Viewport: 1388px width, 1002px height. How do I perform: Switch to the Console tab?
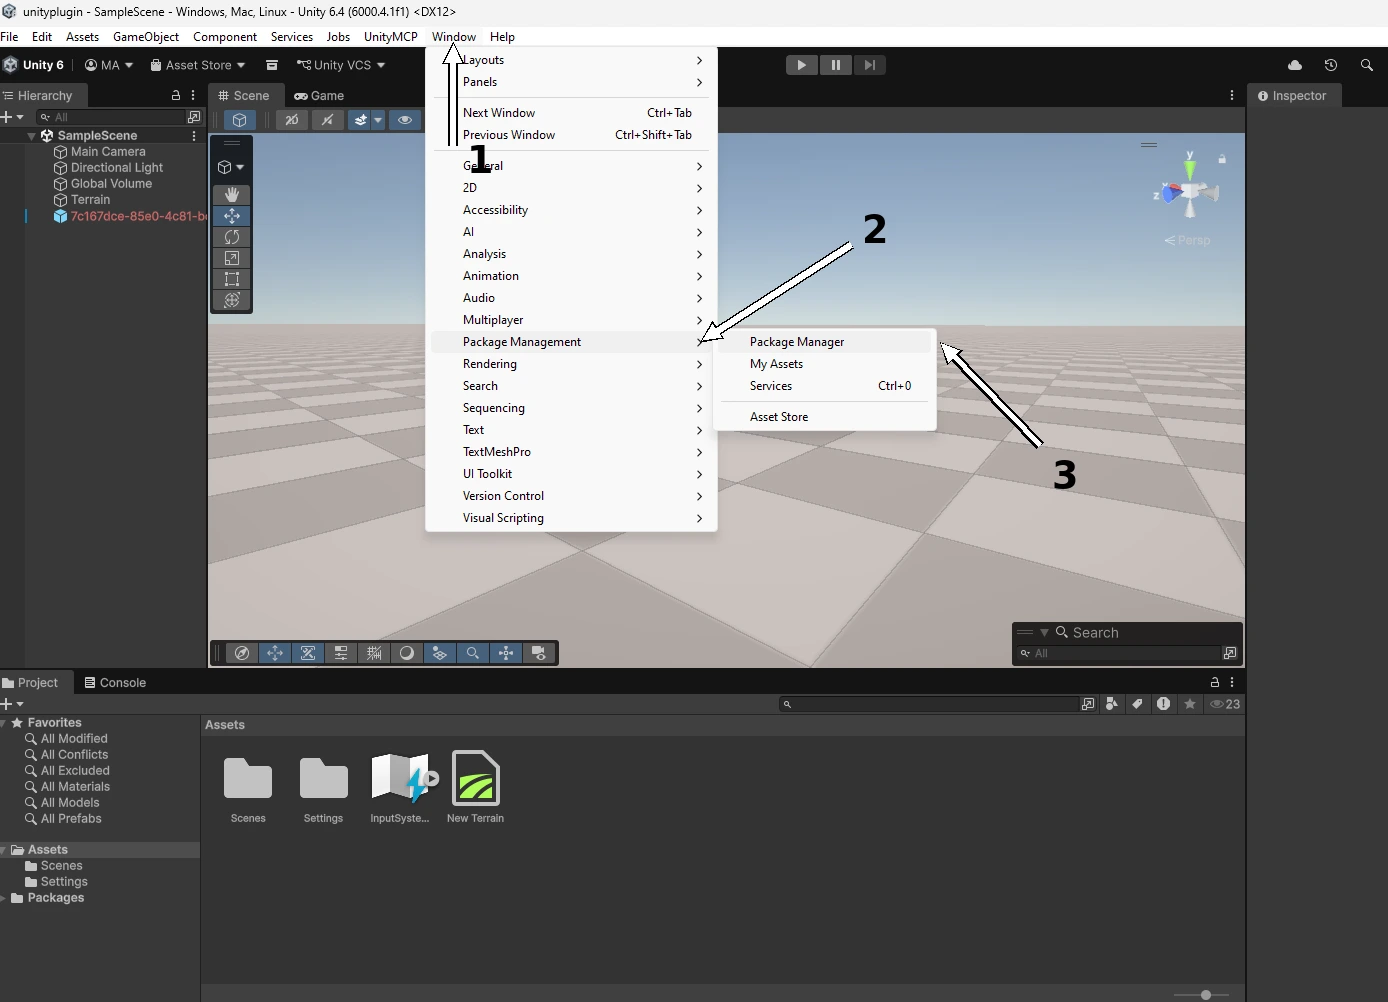[115, 683]
